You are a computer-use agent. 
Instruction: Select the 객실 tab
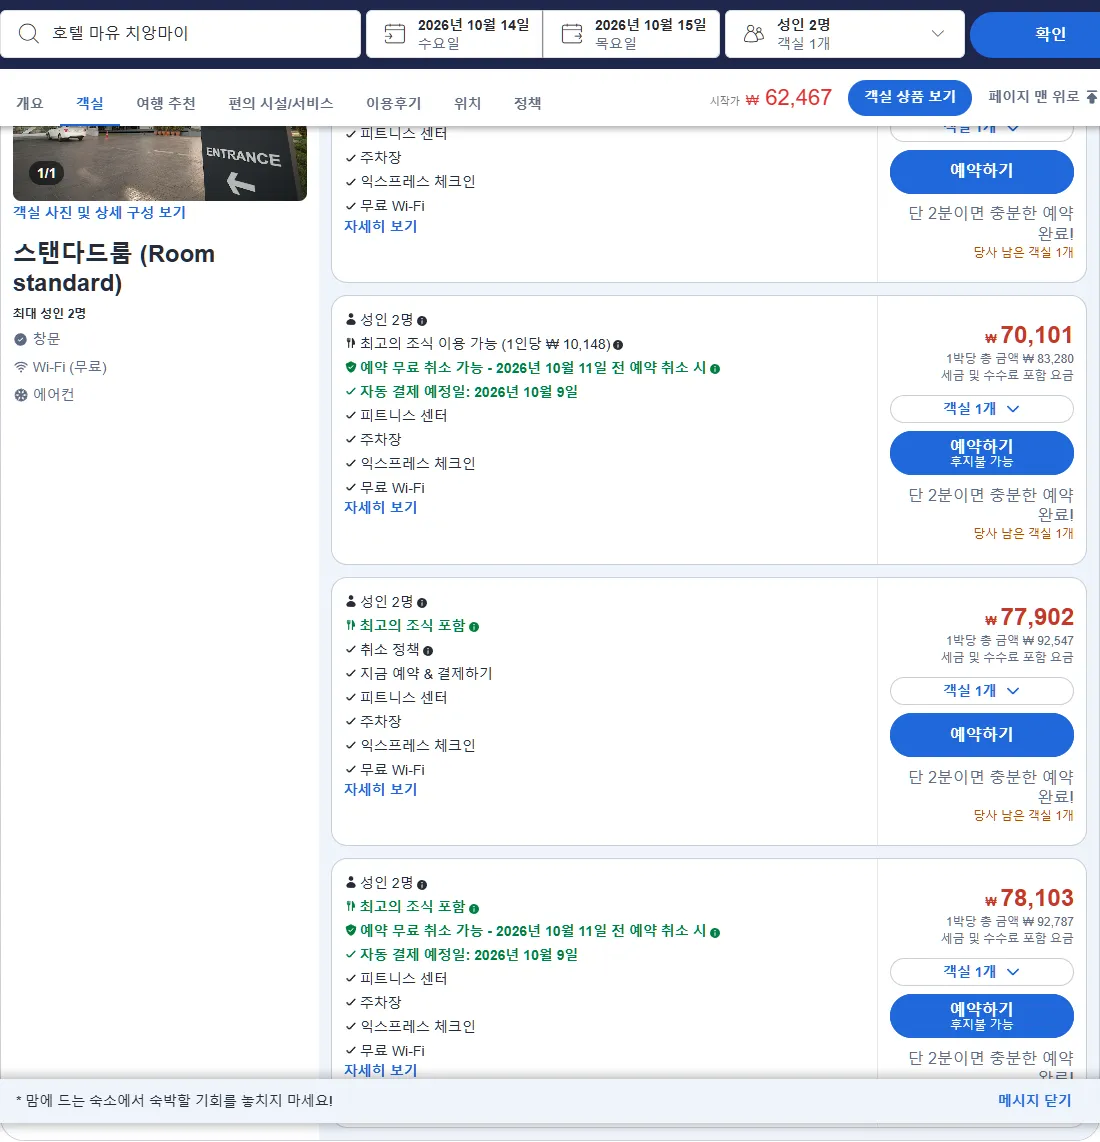click(x=90, y=103)
